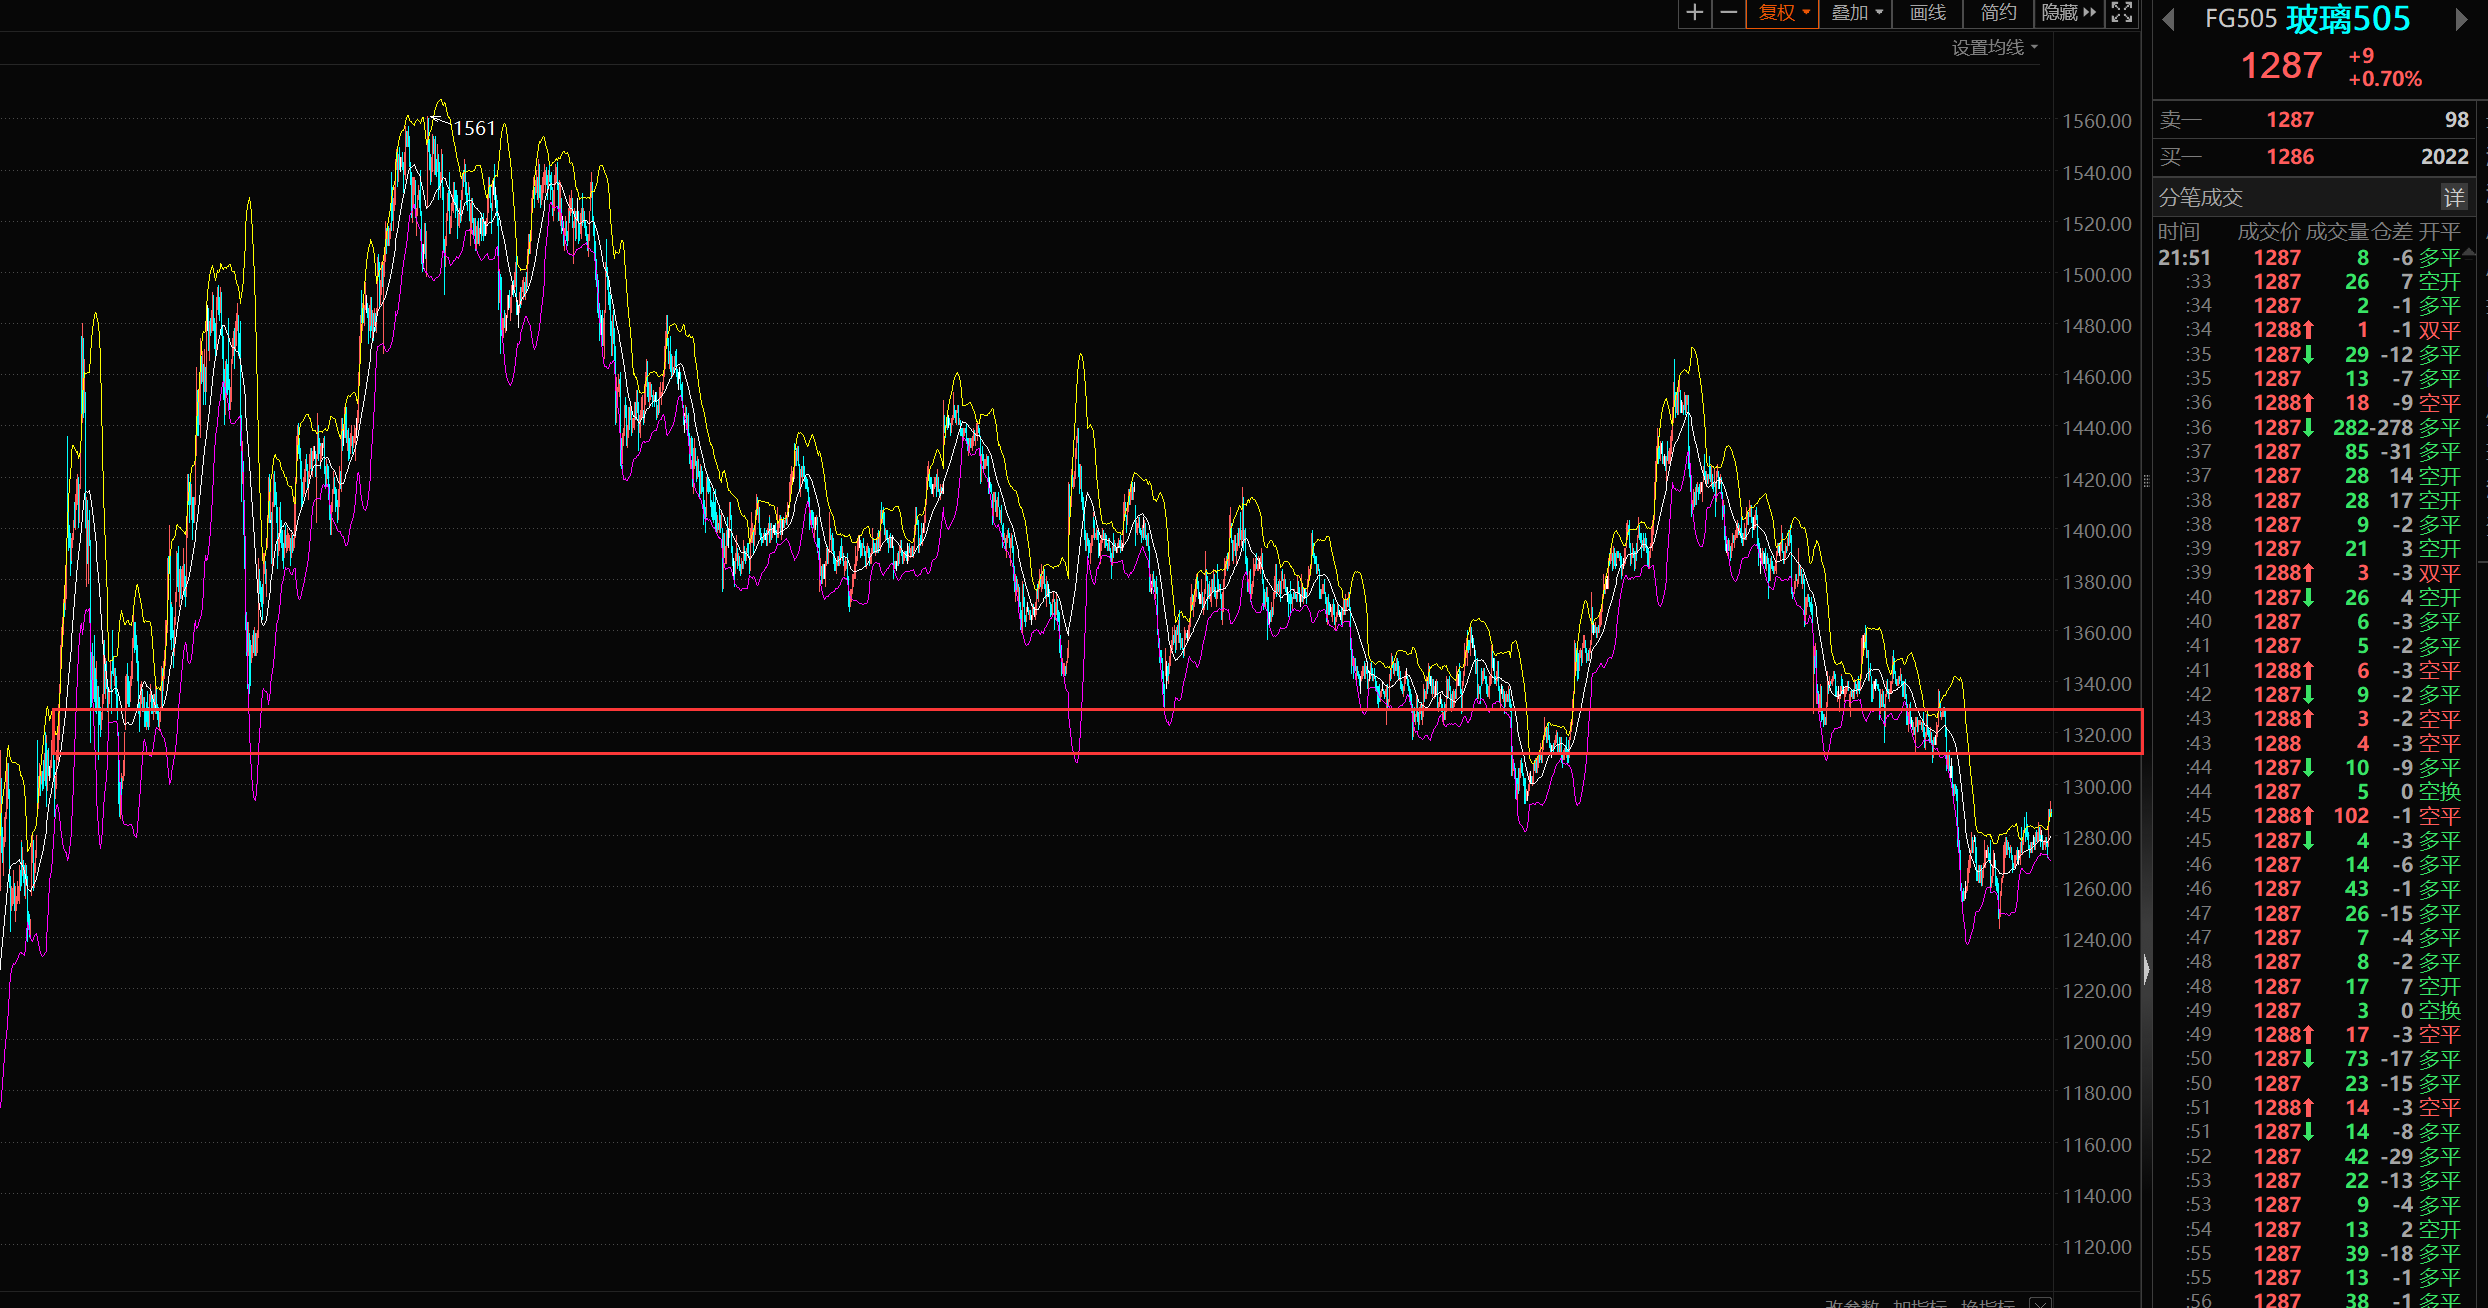The height and width of the screenshot is (1308, 2488).
Task: Click the 1320.00 price axis label
Action: coord(2096,735)
